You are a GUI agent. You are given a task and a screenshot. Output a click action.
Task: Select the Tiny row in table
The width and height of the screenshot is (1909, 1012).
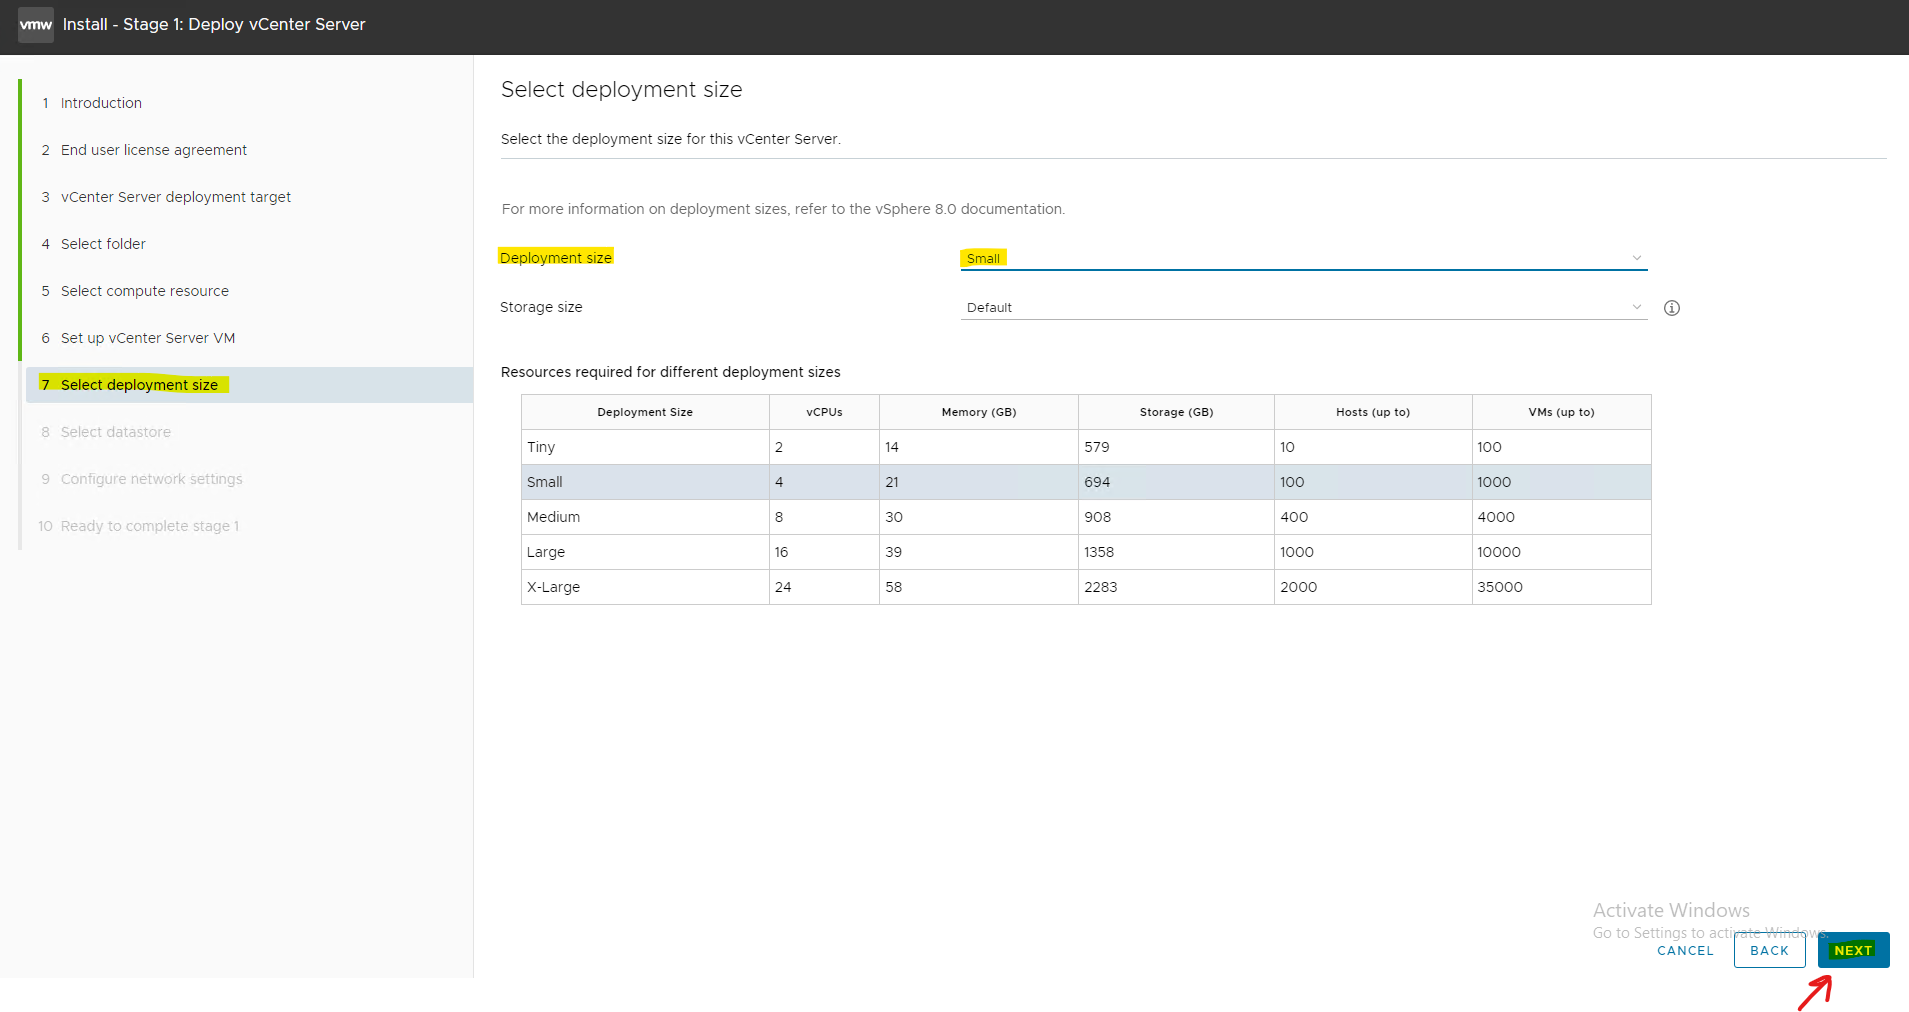(x=1086, y=447)
